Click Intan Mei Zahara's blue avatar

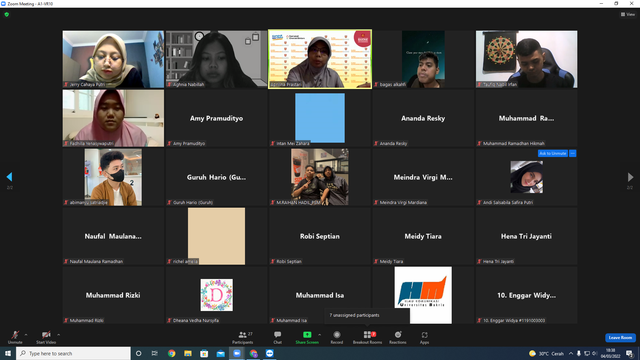[320, 118]
